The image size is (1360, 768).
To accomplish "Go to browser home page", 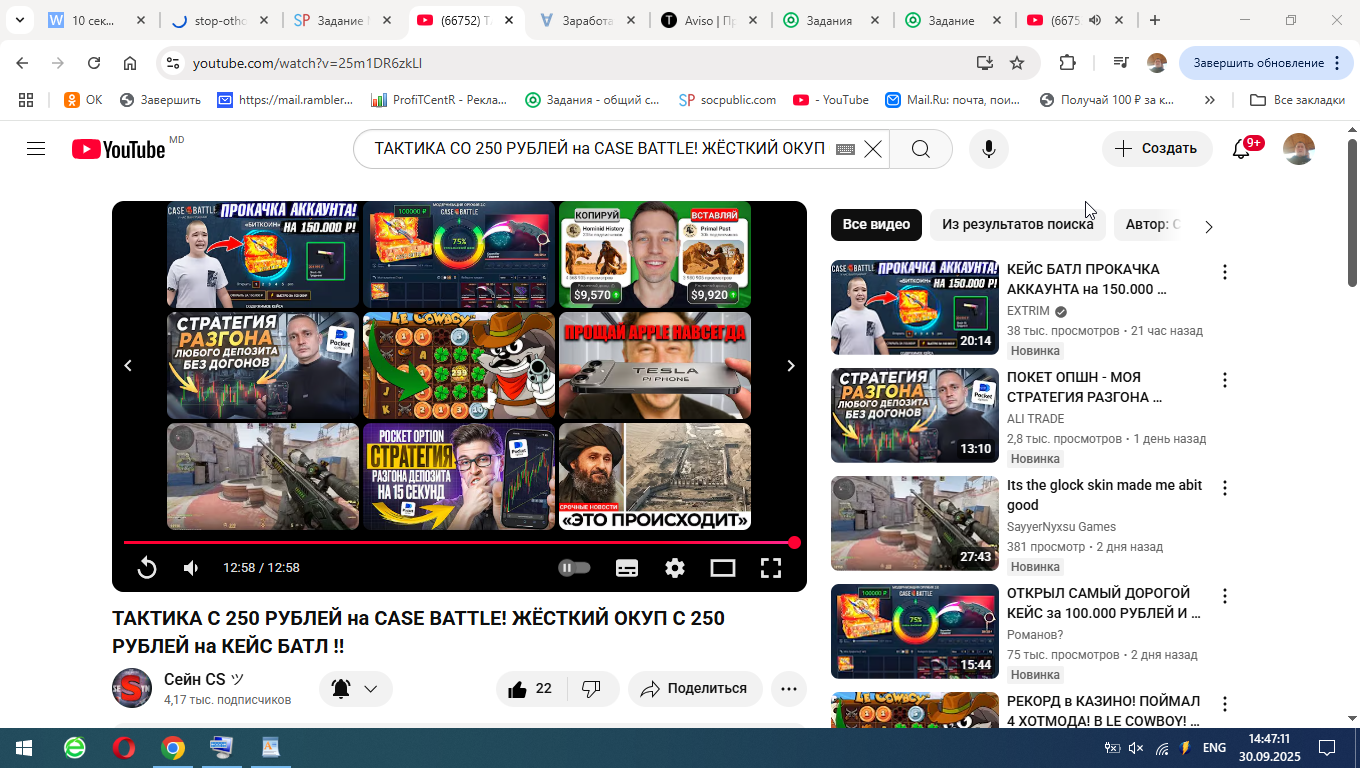I will point(130,63).
